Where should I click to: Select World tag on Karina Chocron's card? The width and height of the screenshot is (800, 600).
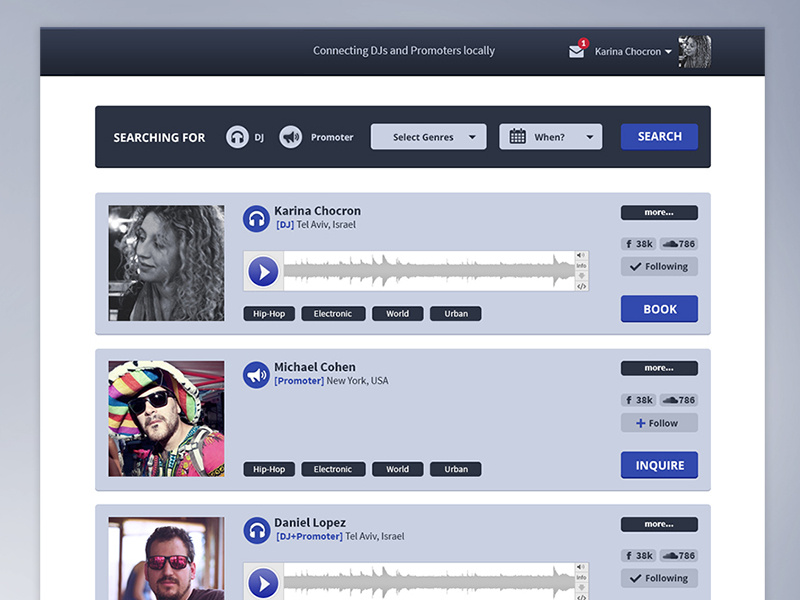point(397,313)
